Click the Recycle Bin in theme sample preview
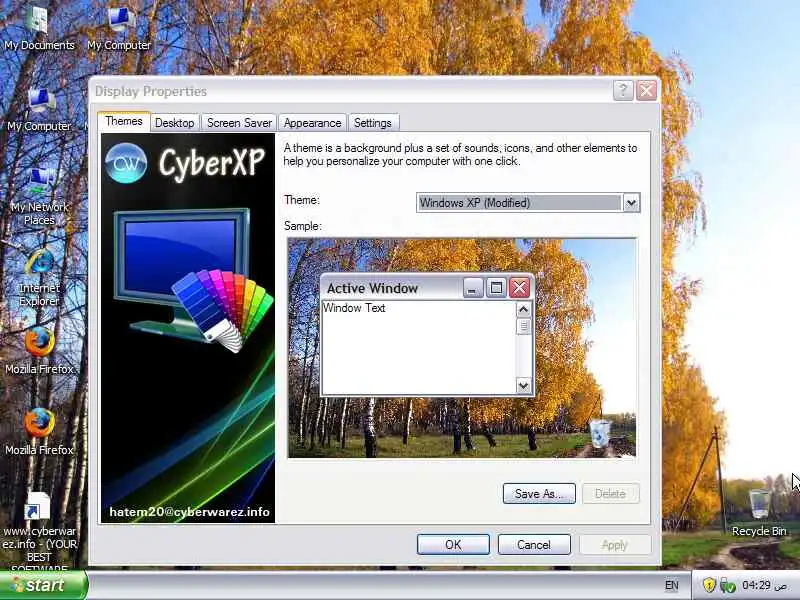 tap(600, 434)
